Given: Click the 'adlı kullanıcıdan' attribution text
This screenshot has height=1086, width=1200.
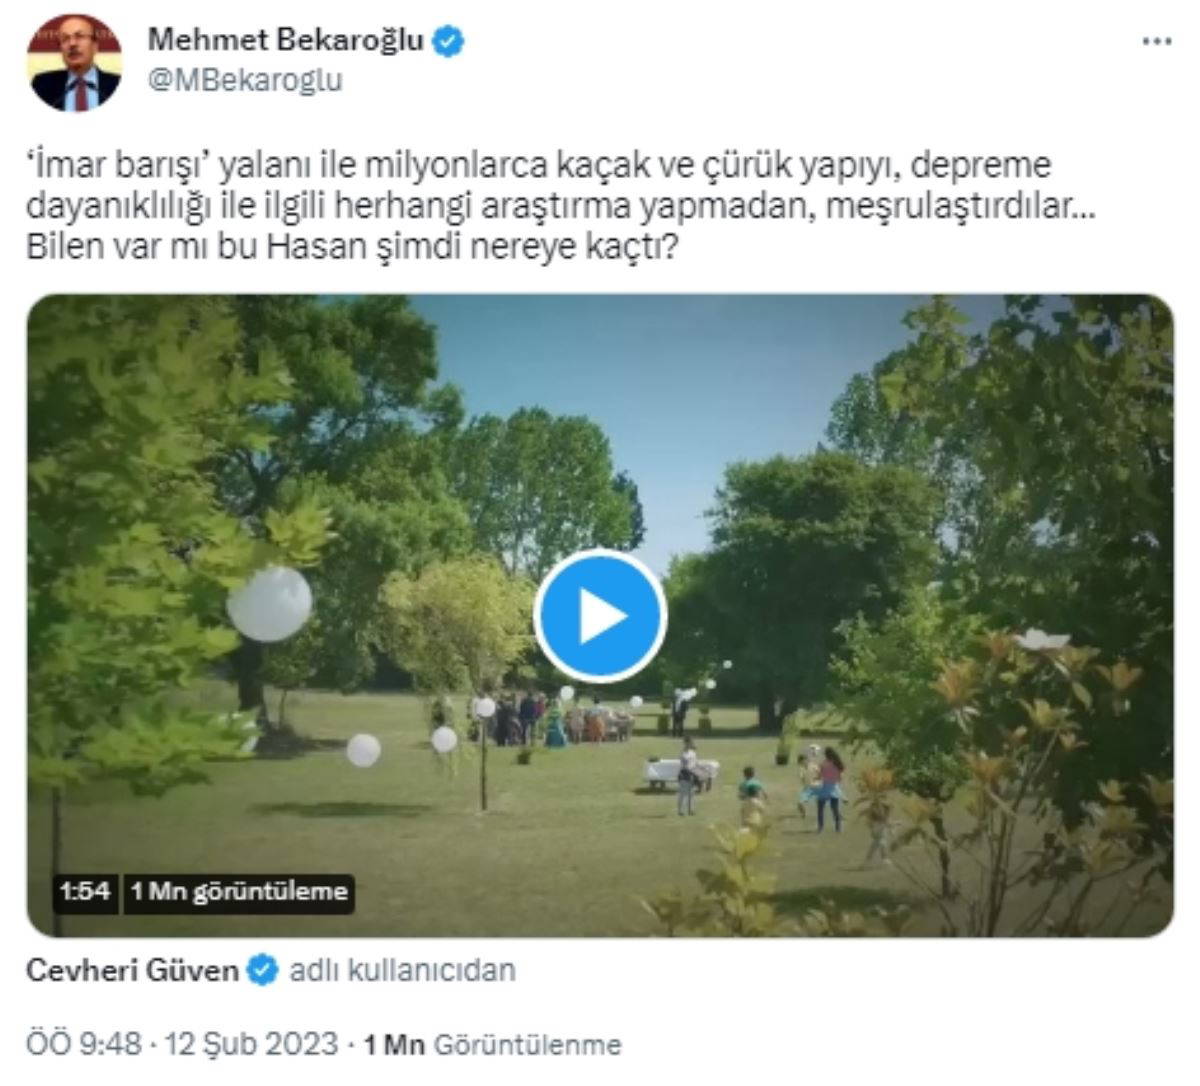Looking at the screenshot, I should point(402,970).
